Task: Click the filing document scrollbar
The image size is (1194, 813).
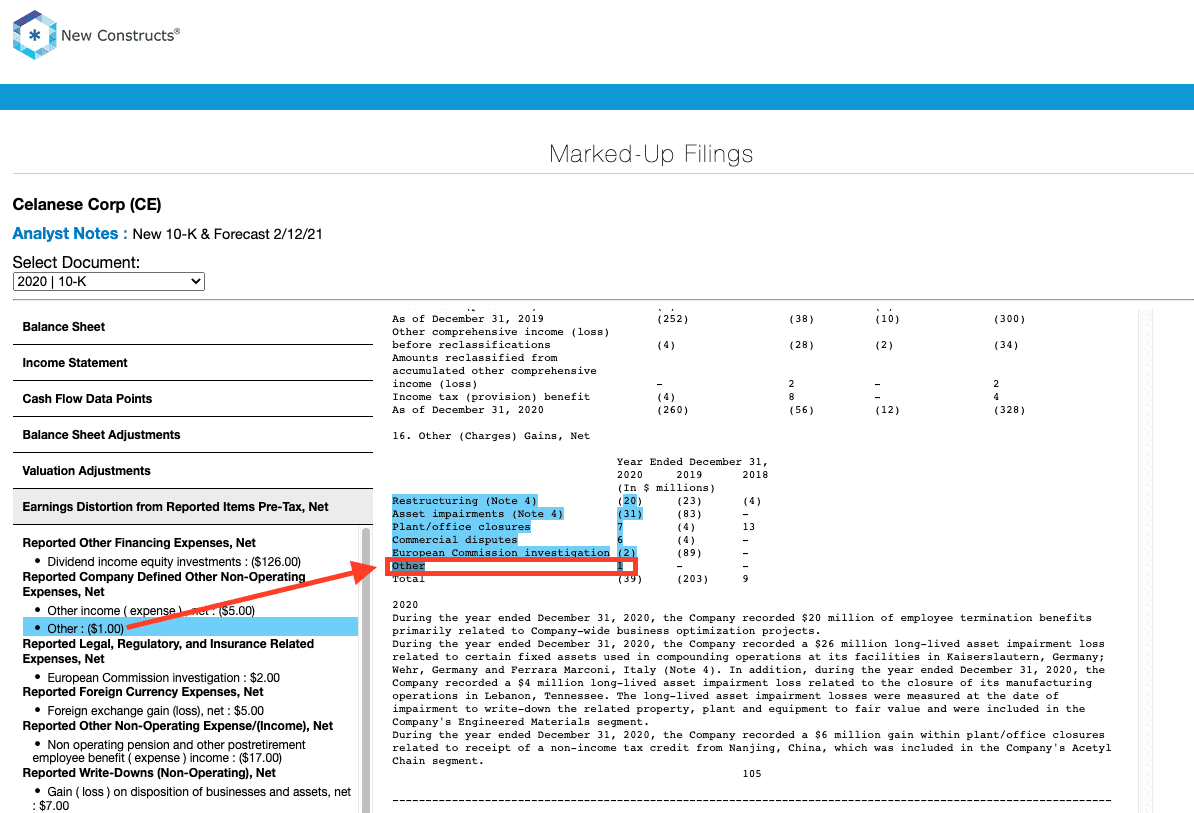Action: coord(1145,561)
